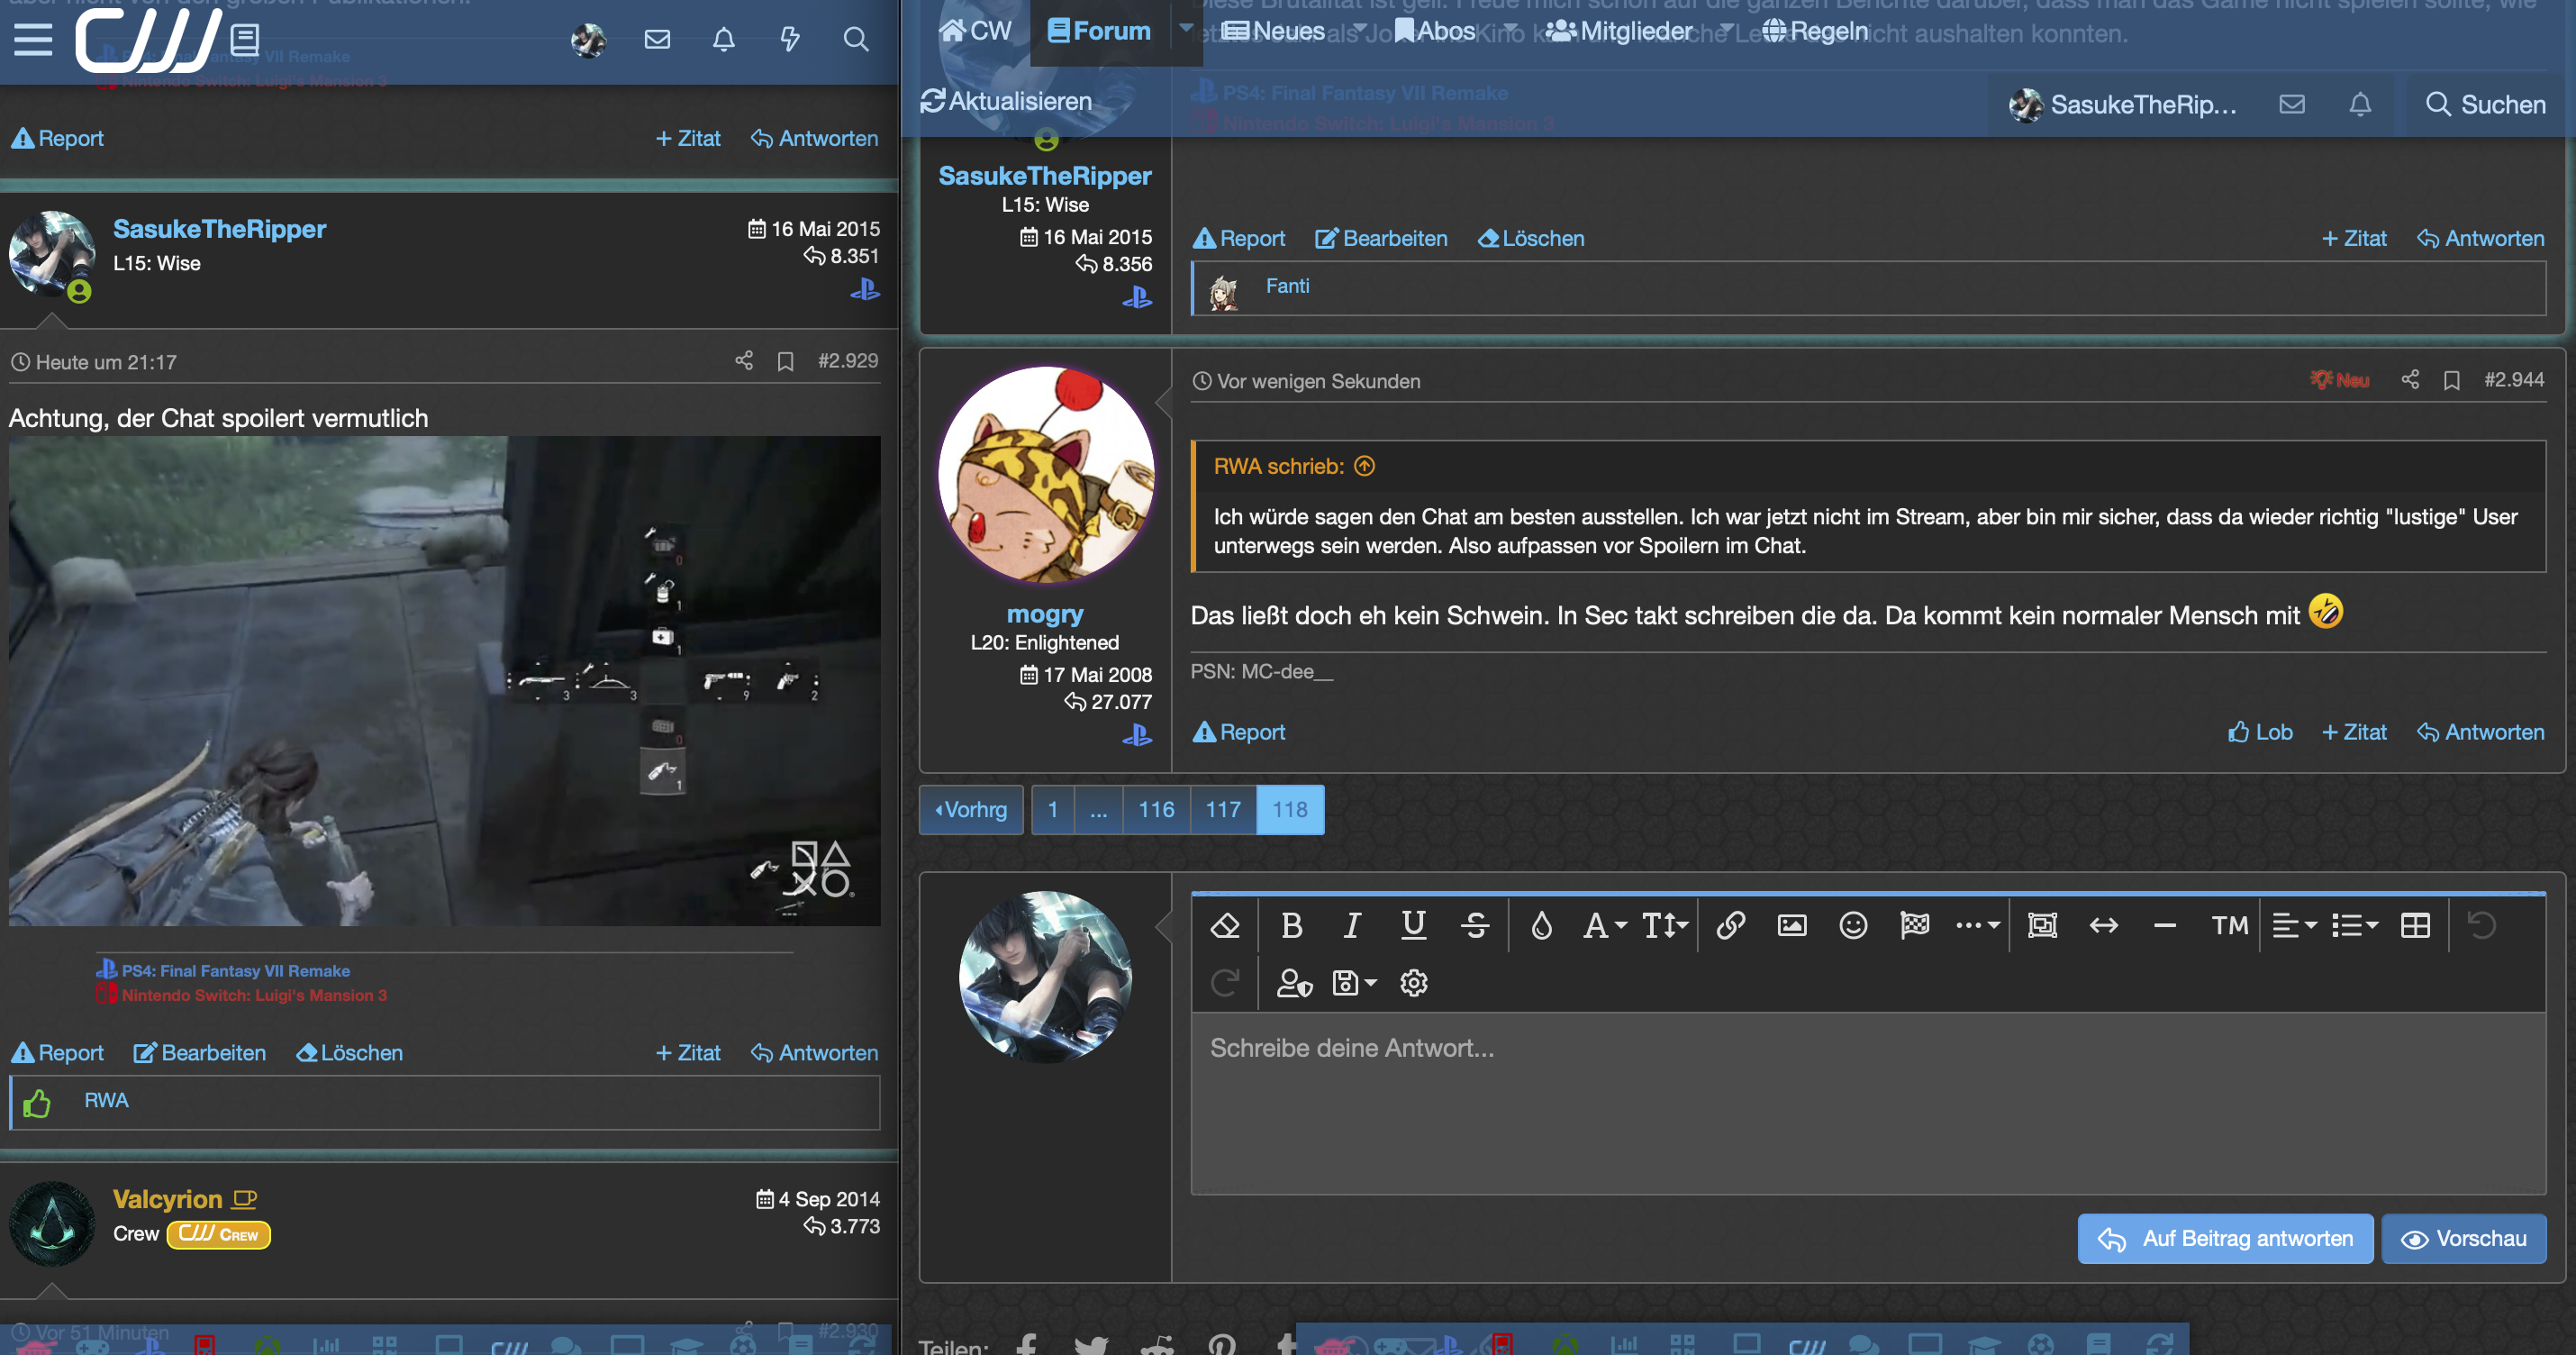This screenshot has height=1355, width=2576.
Task: Click the double-arrow icon in editor toolbar
Action: tap(2103, 925)
